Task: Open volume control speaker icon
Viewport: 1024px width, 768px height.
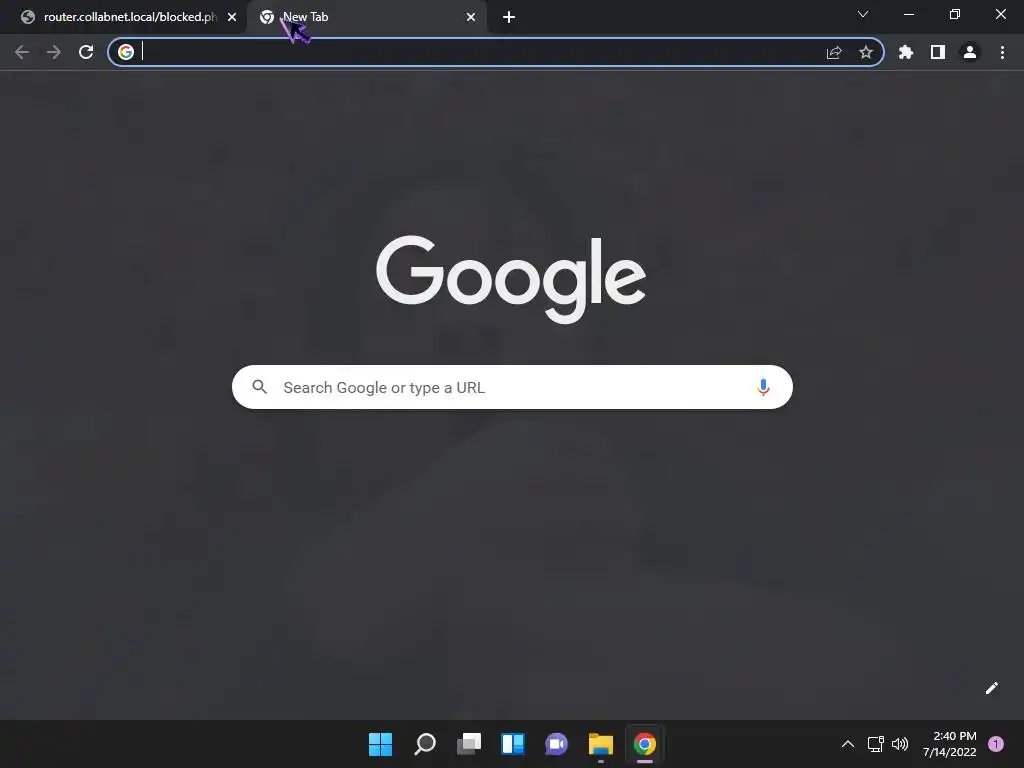Action: (900, 744)
